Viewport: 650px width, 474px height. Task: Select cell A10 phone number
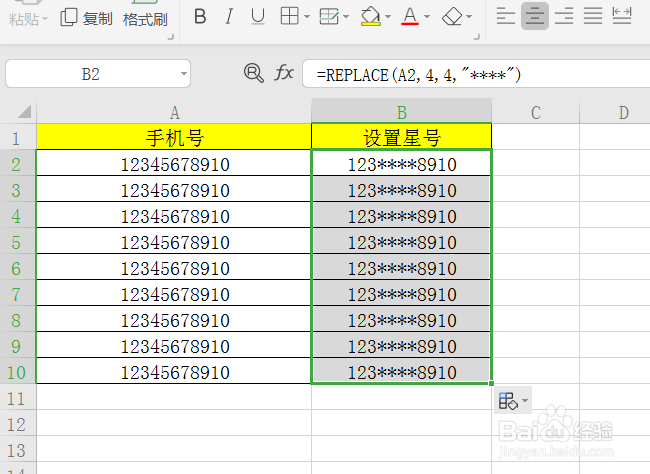click(x=174, y=371)
